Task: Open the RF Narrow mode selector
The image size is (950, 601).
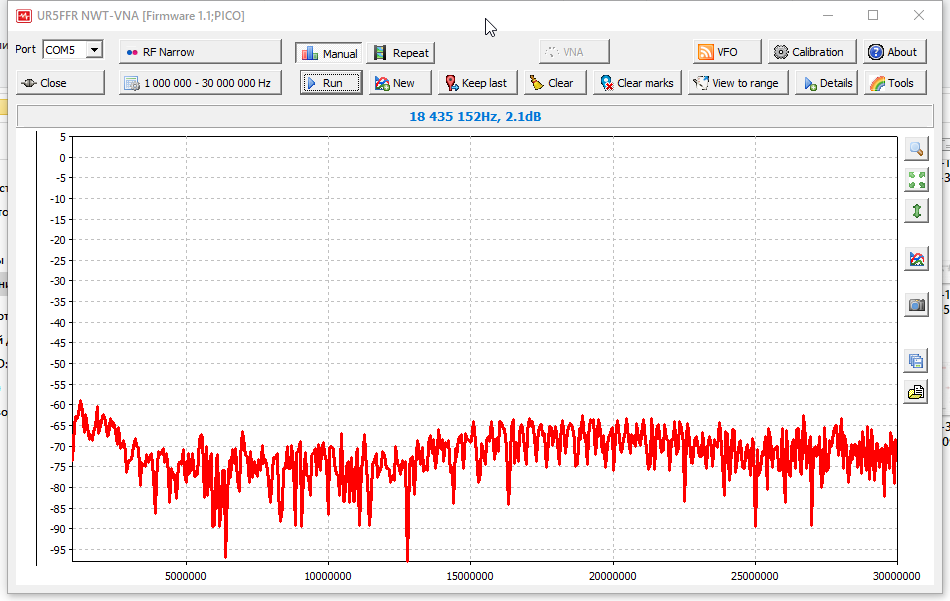Action: click(x=200, y=52)
